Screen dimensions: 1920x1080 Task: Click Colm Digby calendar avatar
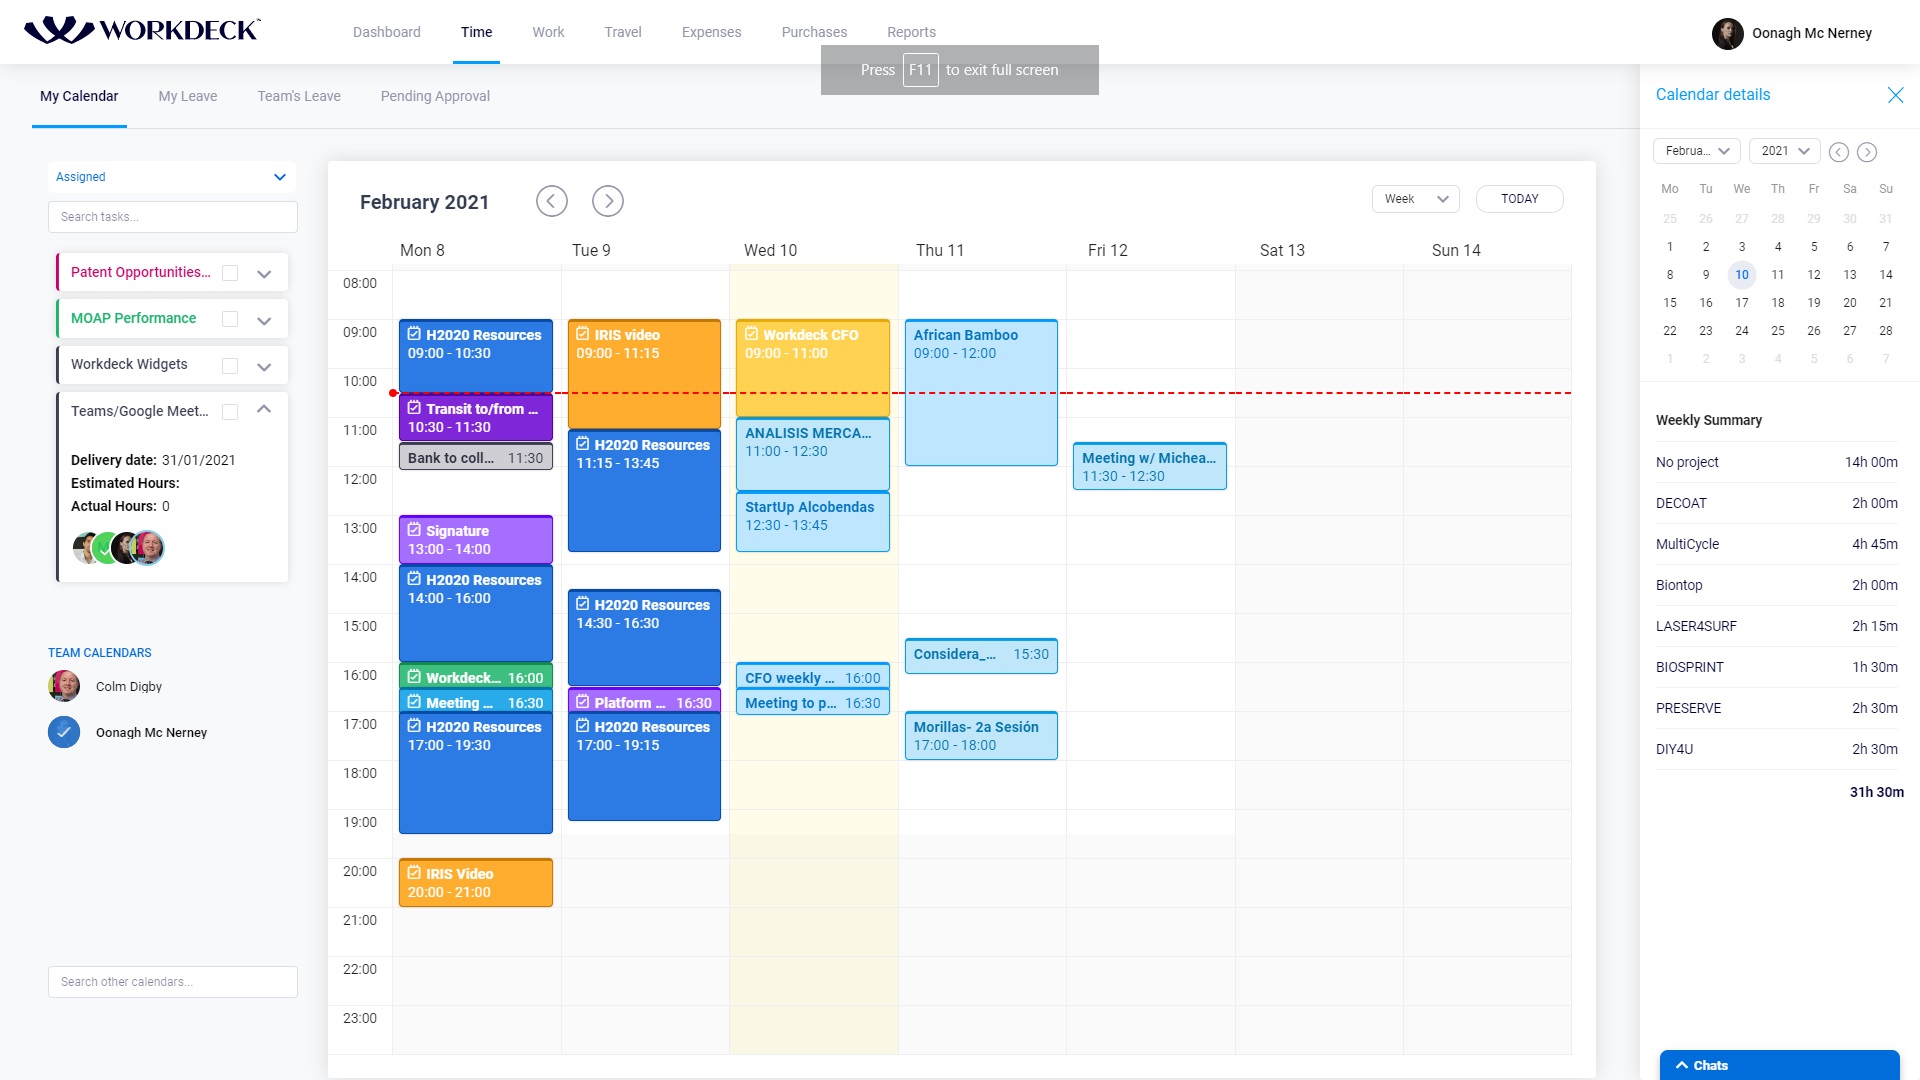click(x=64, y=686)
